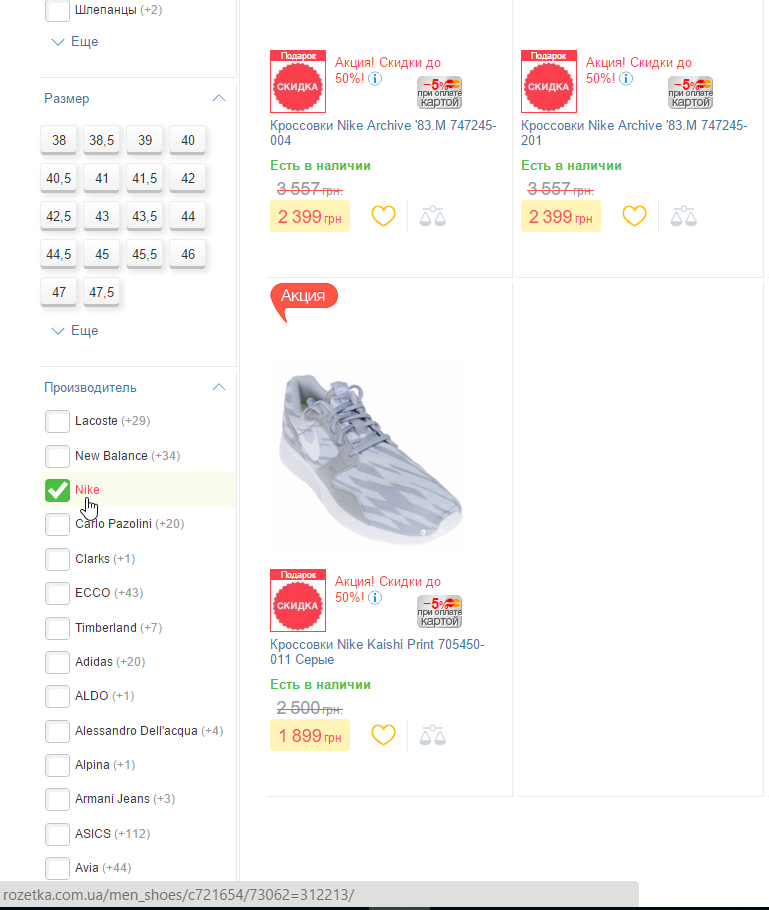Click info icon beside Kaishi Print promo

click(x=375, y=598)
